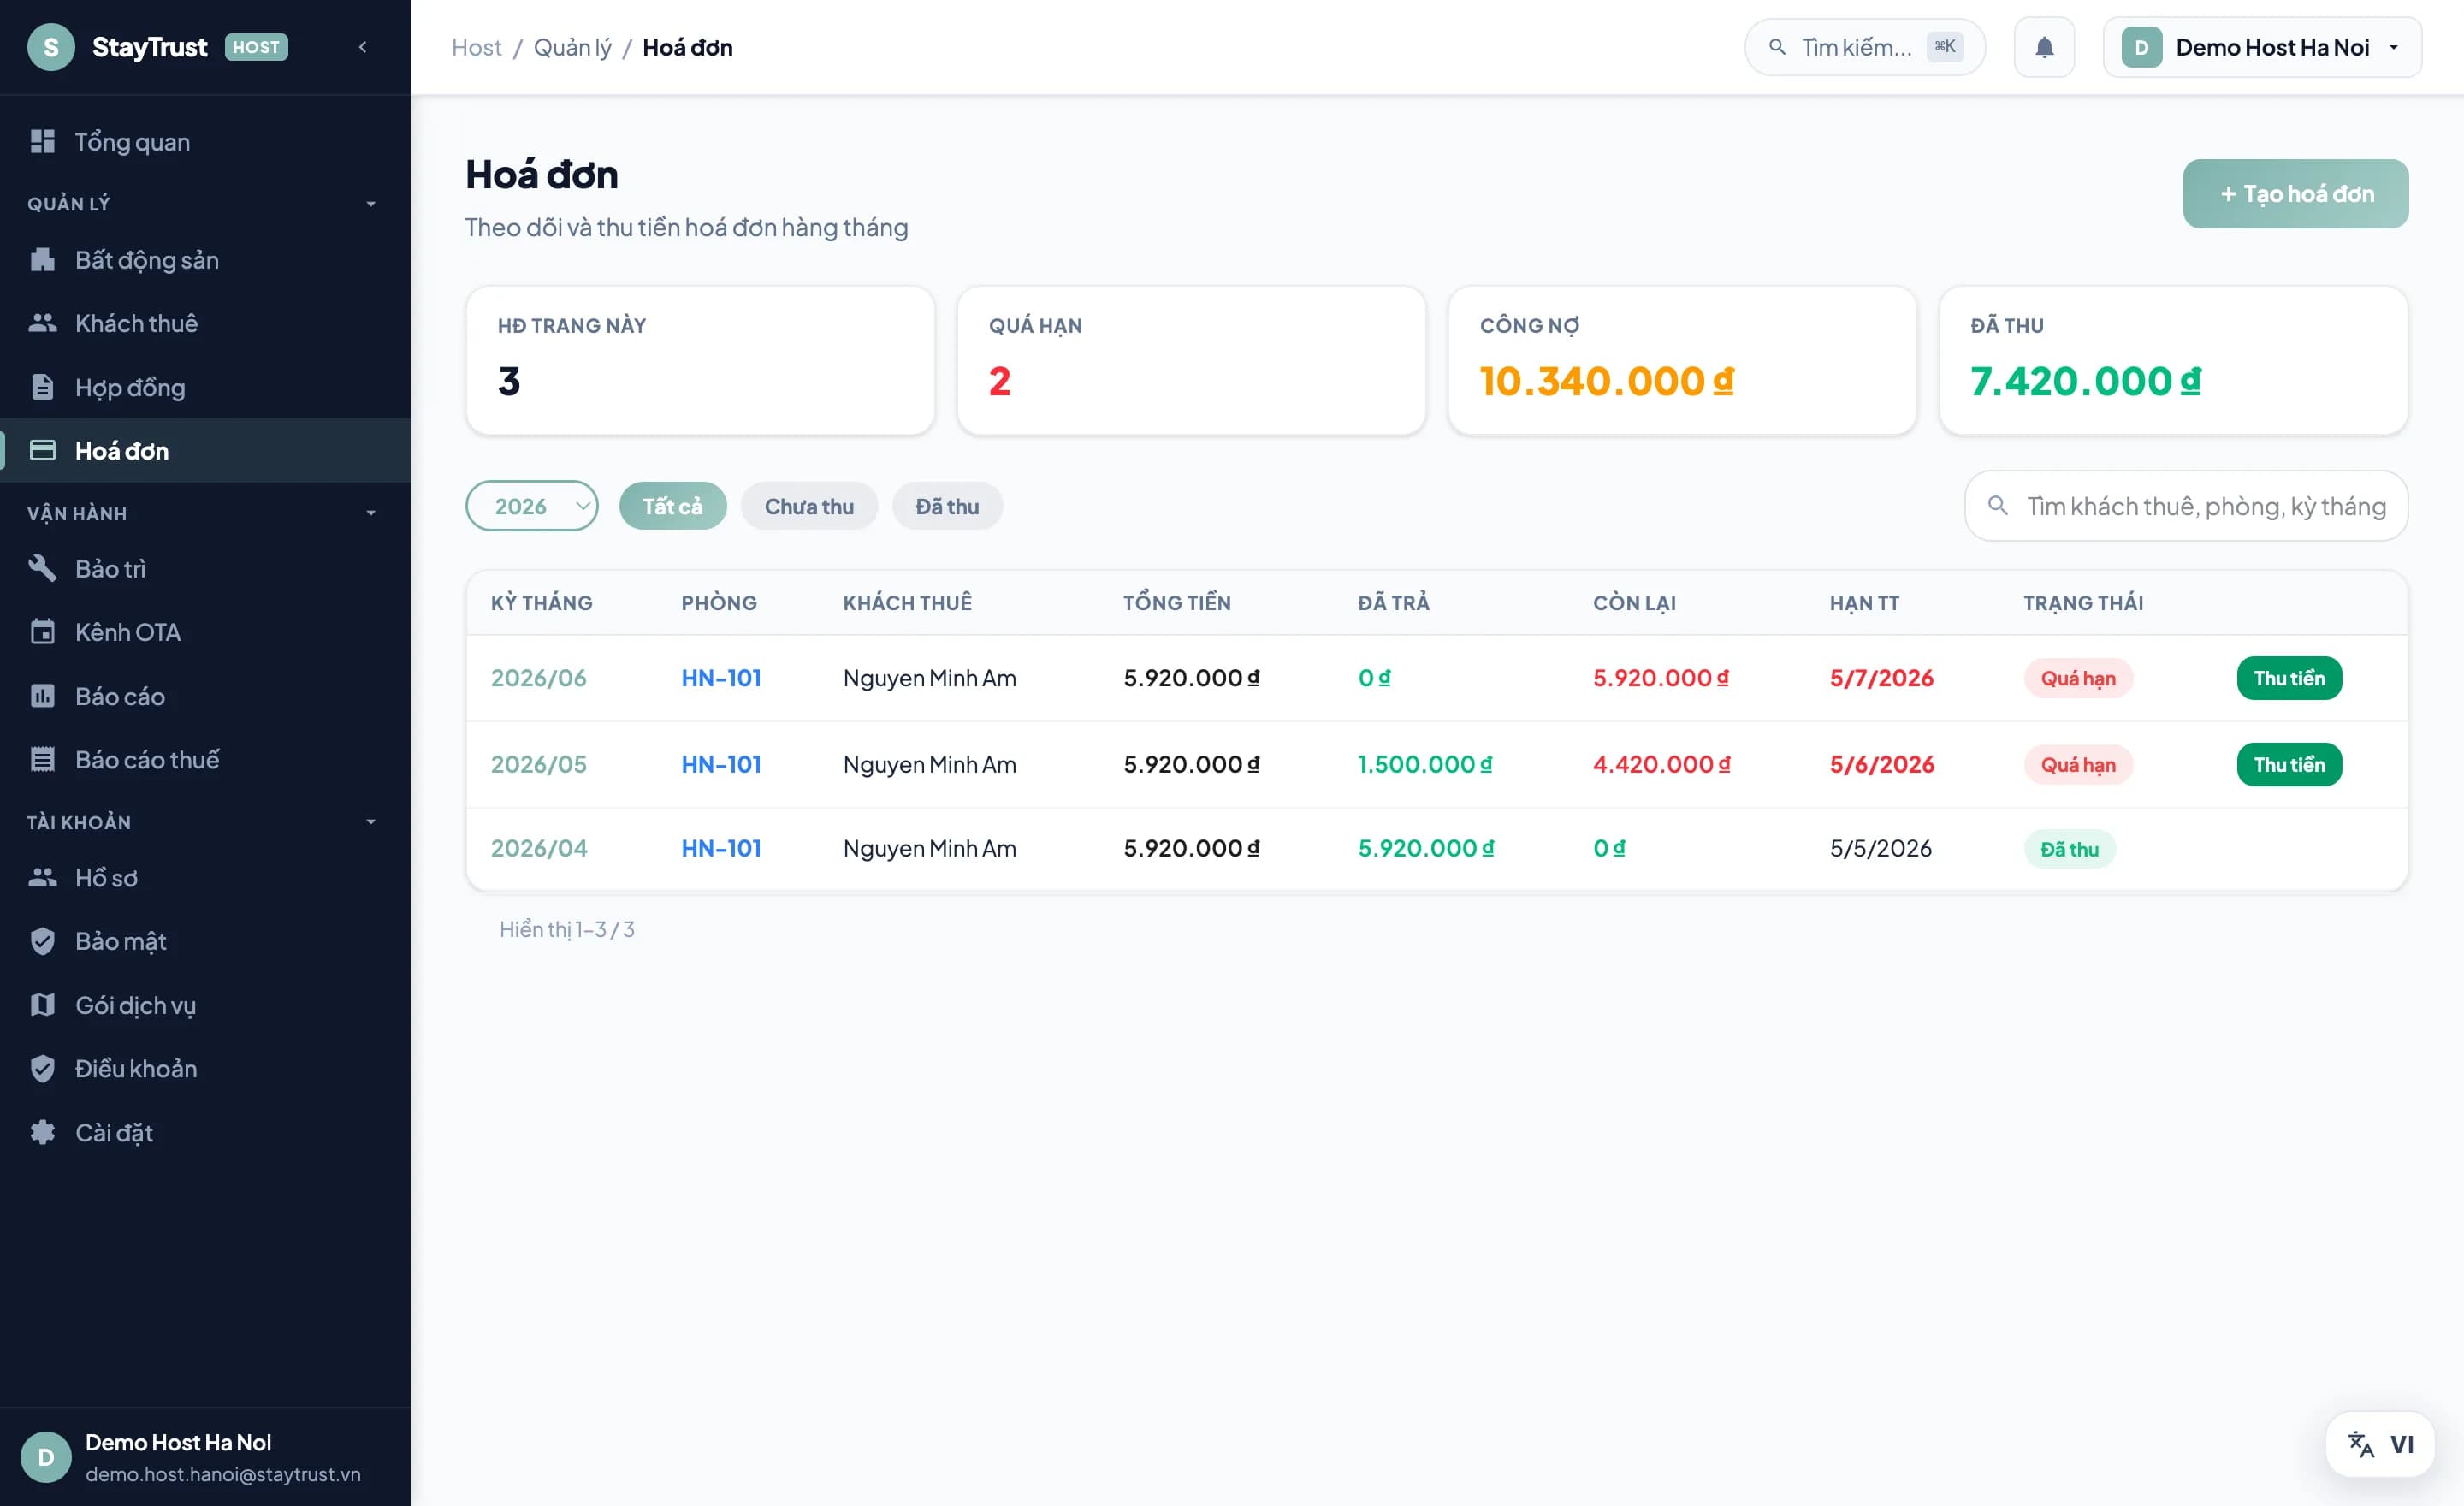The image size is (2464, 1506).
Task: Collapse the VẬN HÀNH section
Action: pyautogui.click(x=371, y=513)
